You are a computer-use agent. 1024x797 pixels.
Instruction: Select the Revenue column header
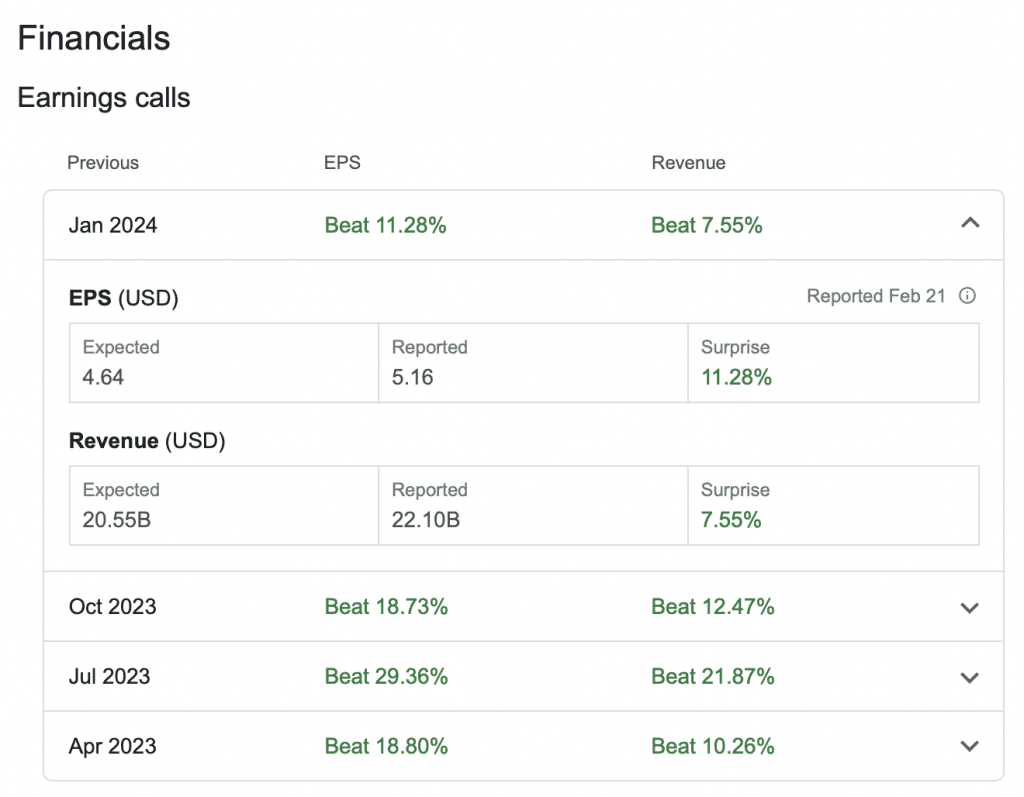tap(689, 162)
